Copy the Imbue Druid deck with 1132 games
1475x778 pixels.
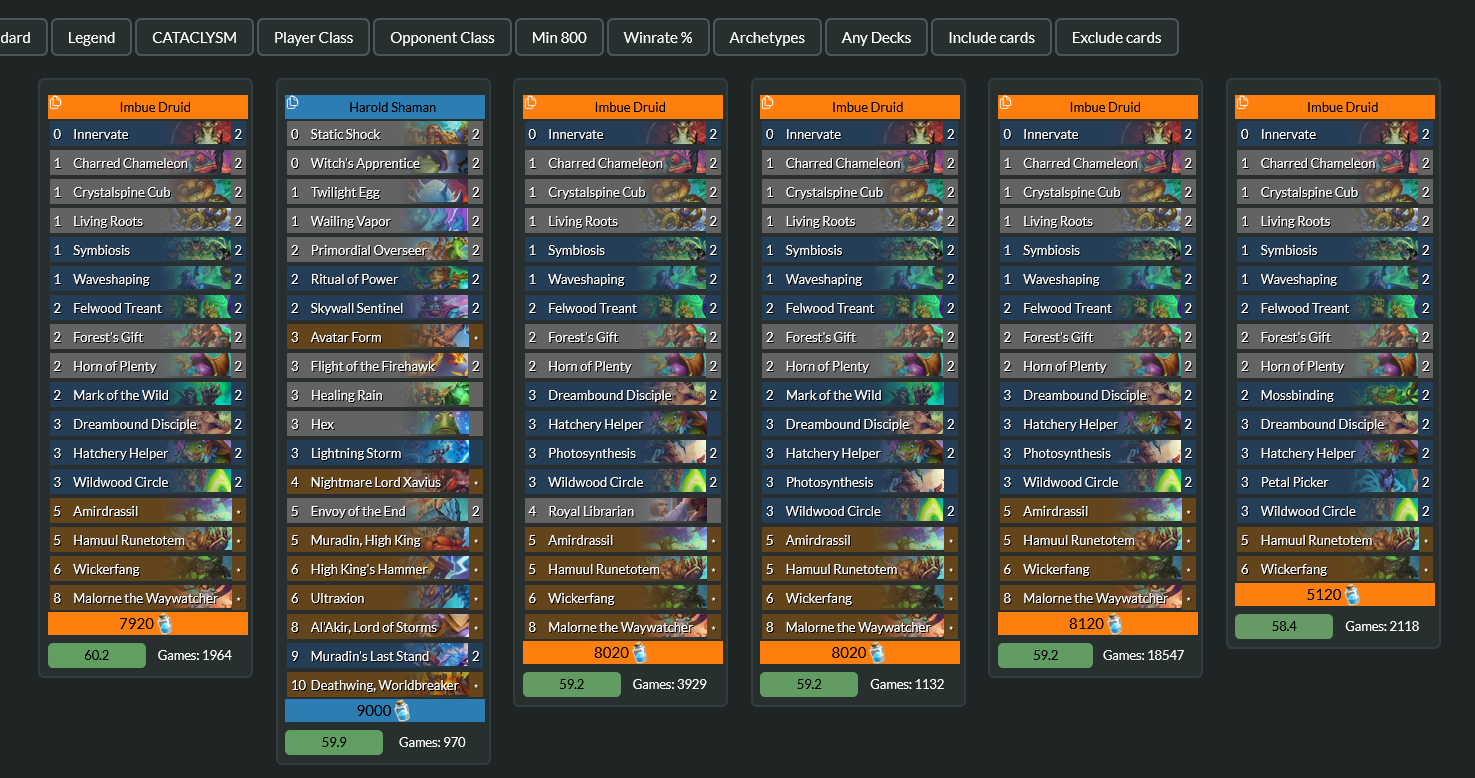tap(768, 103)
